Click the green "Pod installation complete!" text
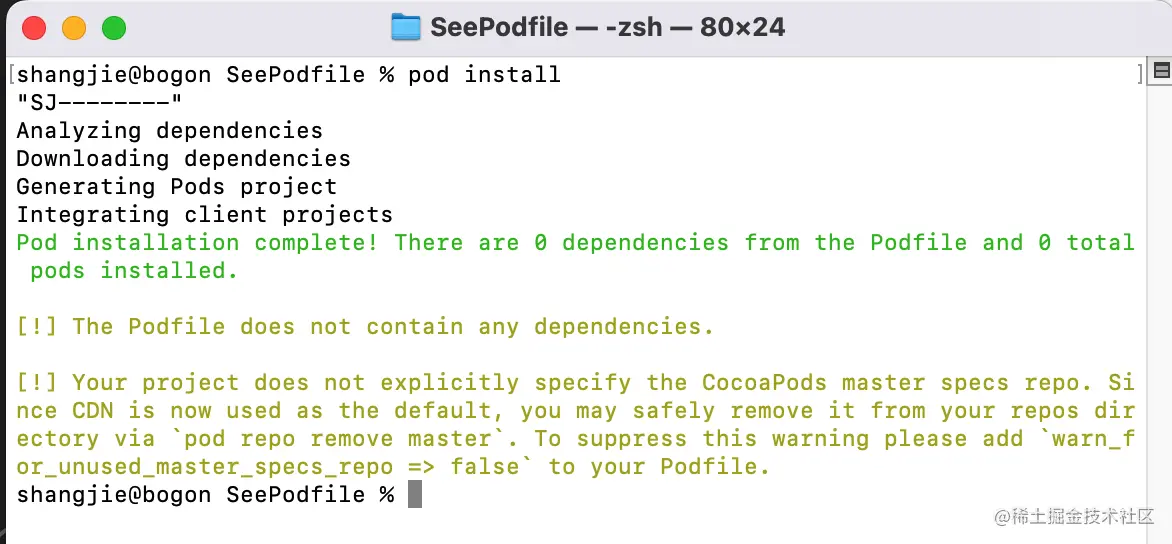 coord(197,243)
